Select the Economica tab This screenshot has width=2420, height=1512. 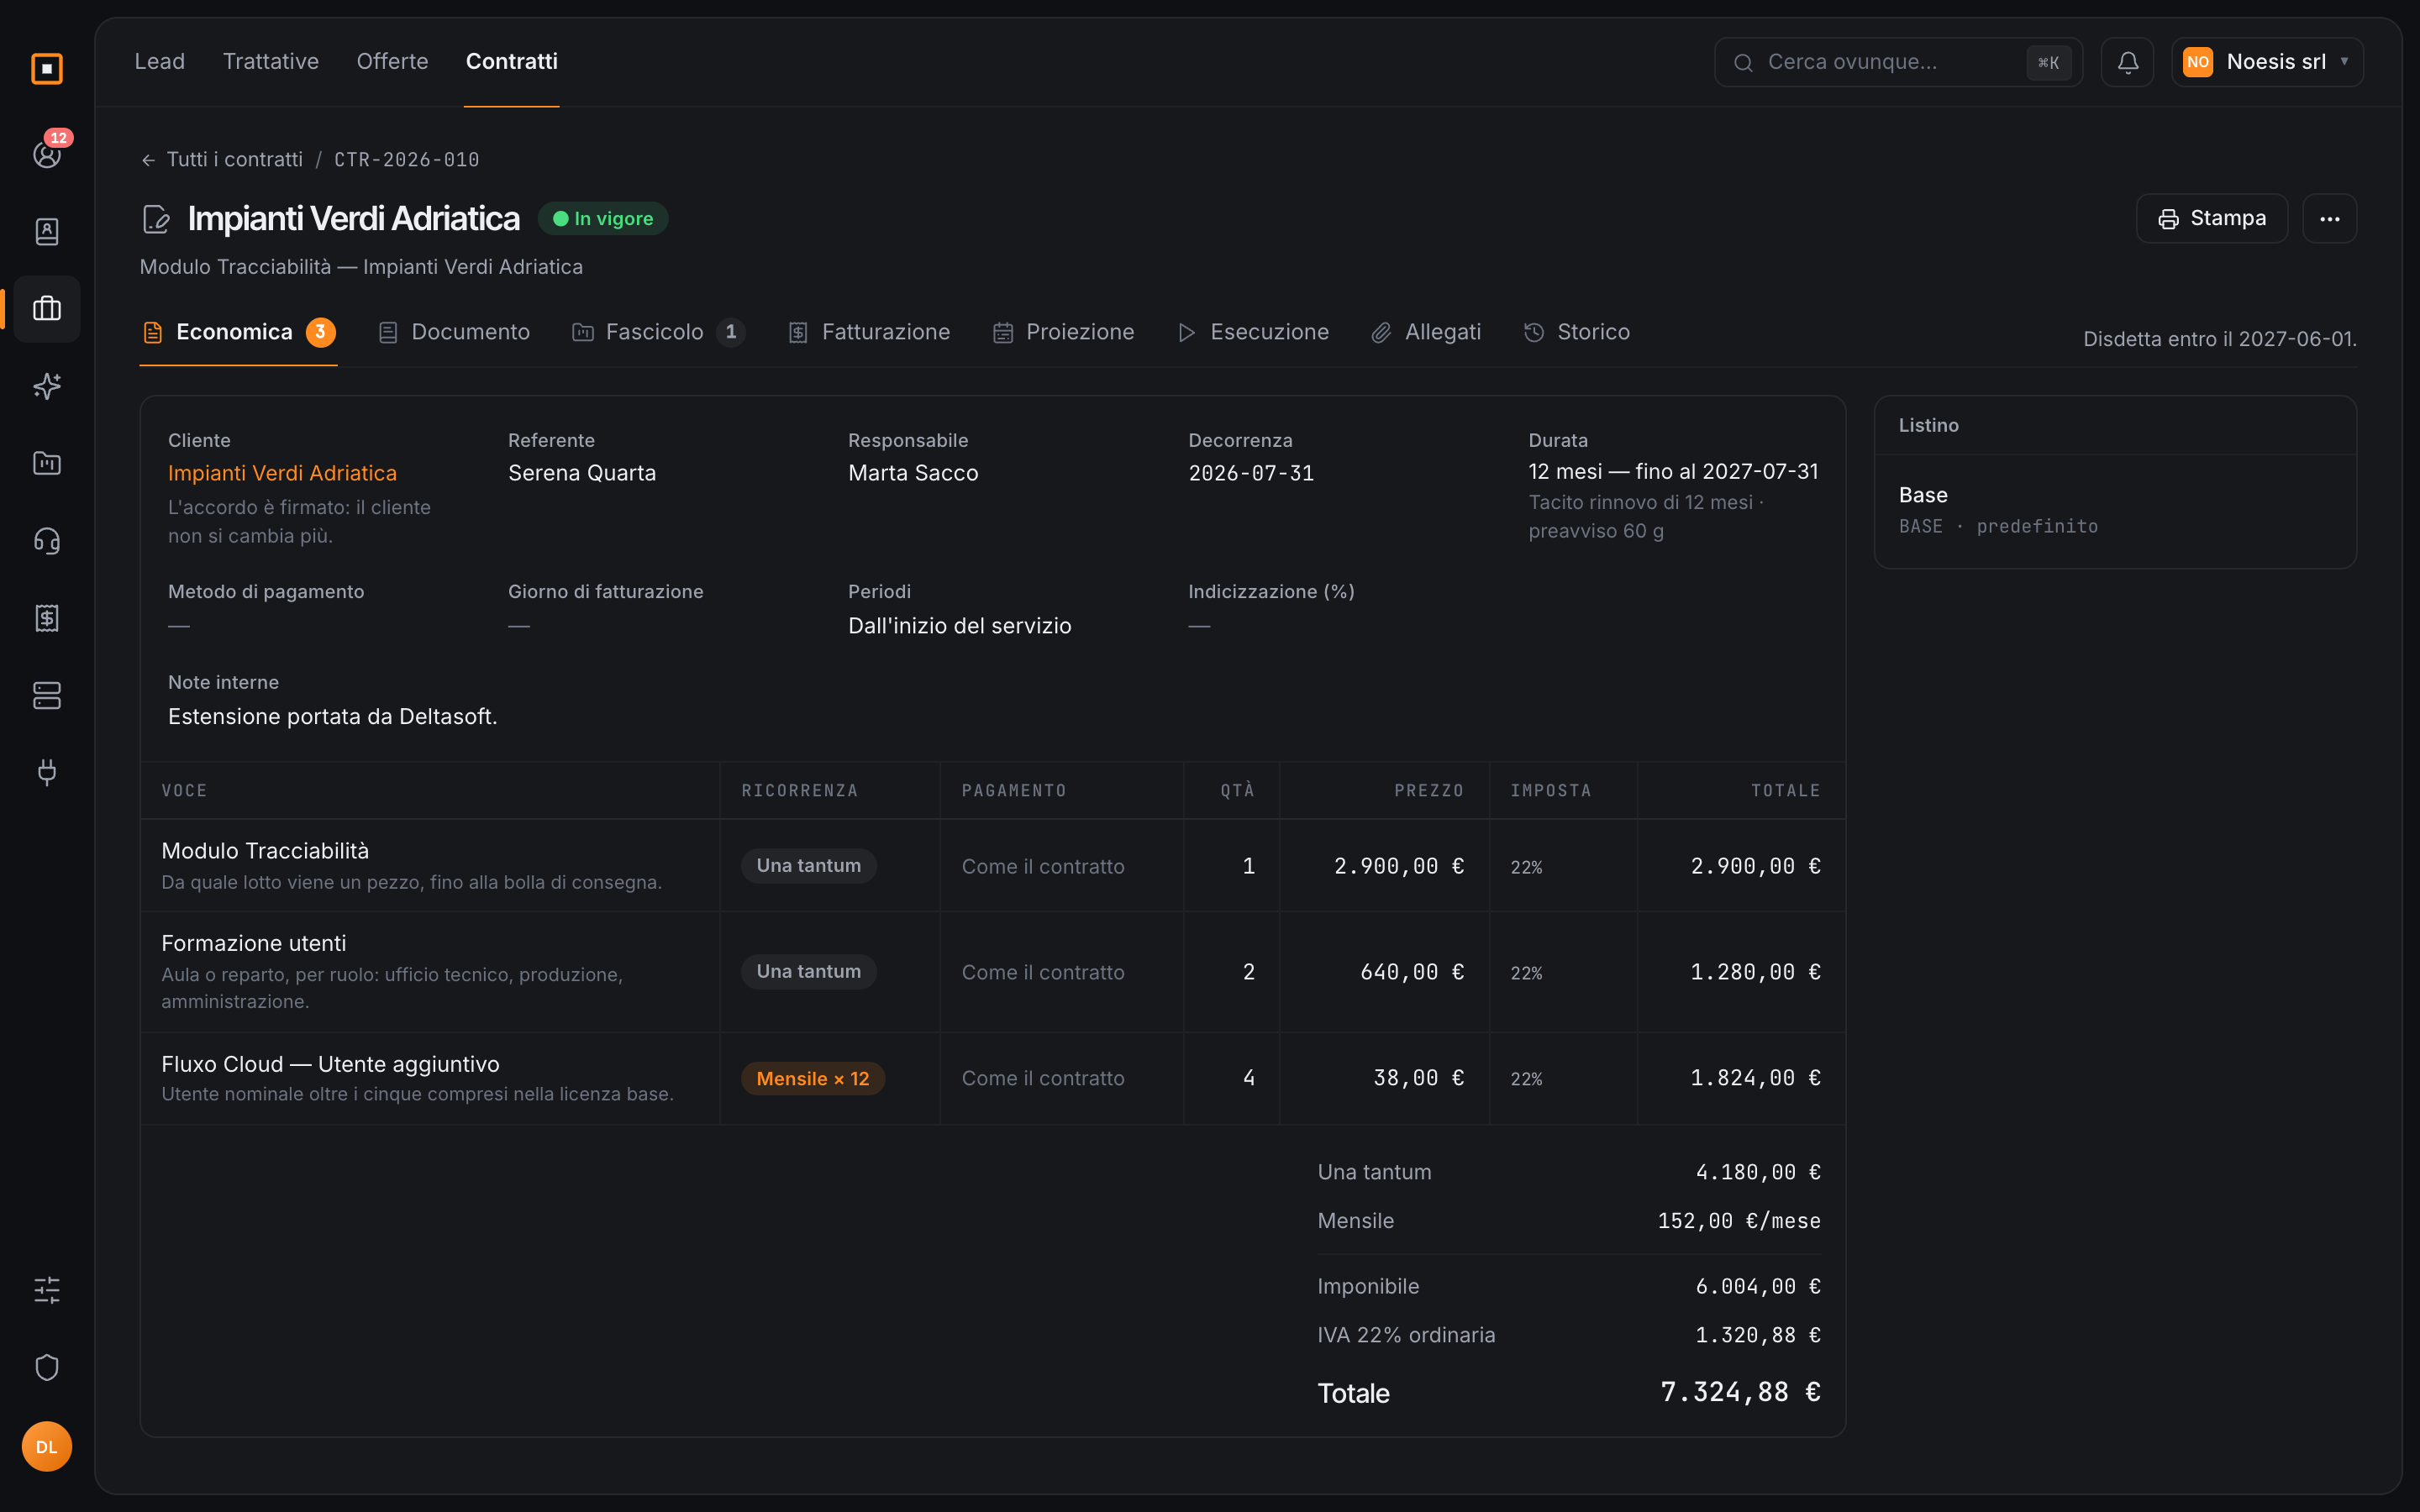click(x=238, y=332)
